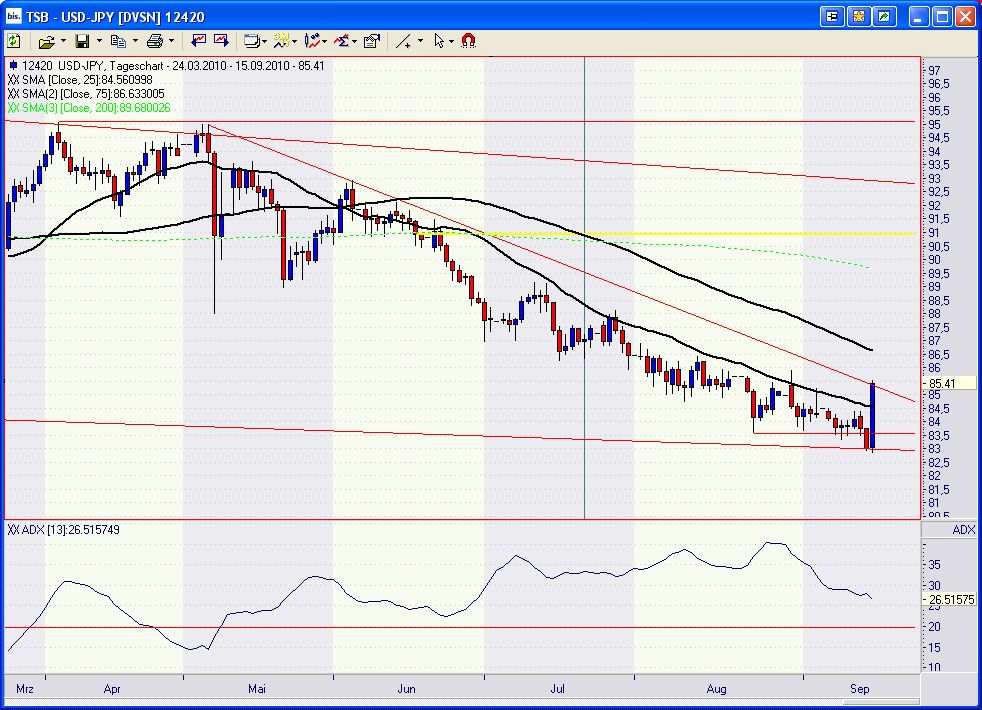Viewport: 982px width, 710px height.
Task: Click the Mai month label on time axis
Action: (256, 689)
